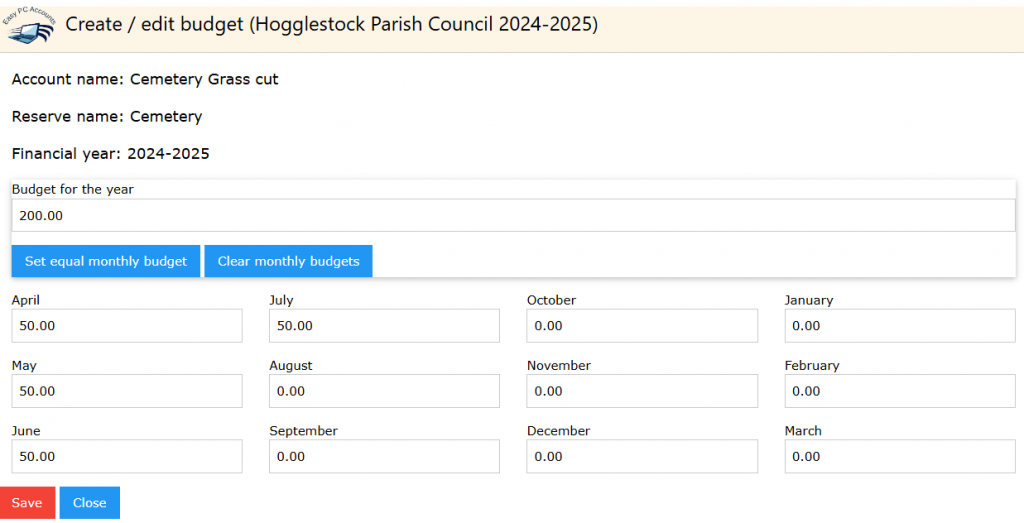Click the Account name Cemetery Grass cut label
This screenshot has height=523, width=1024.
click(145, 80)
